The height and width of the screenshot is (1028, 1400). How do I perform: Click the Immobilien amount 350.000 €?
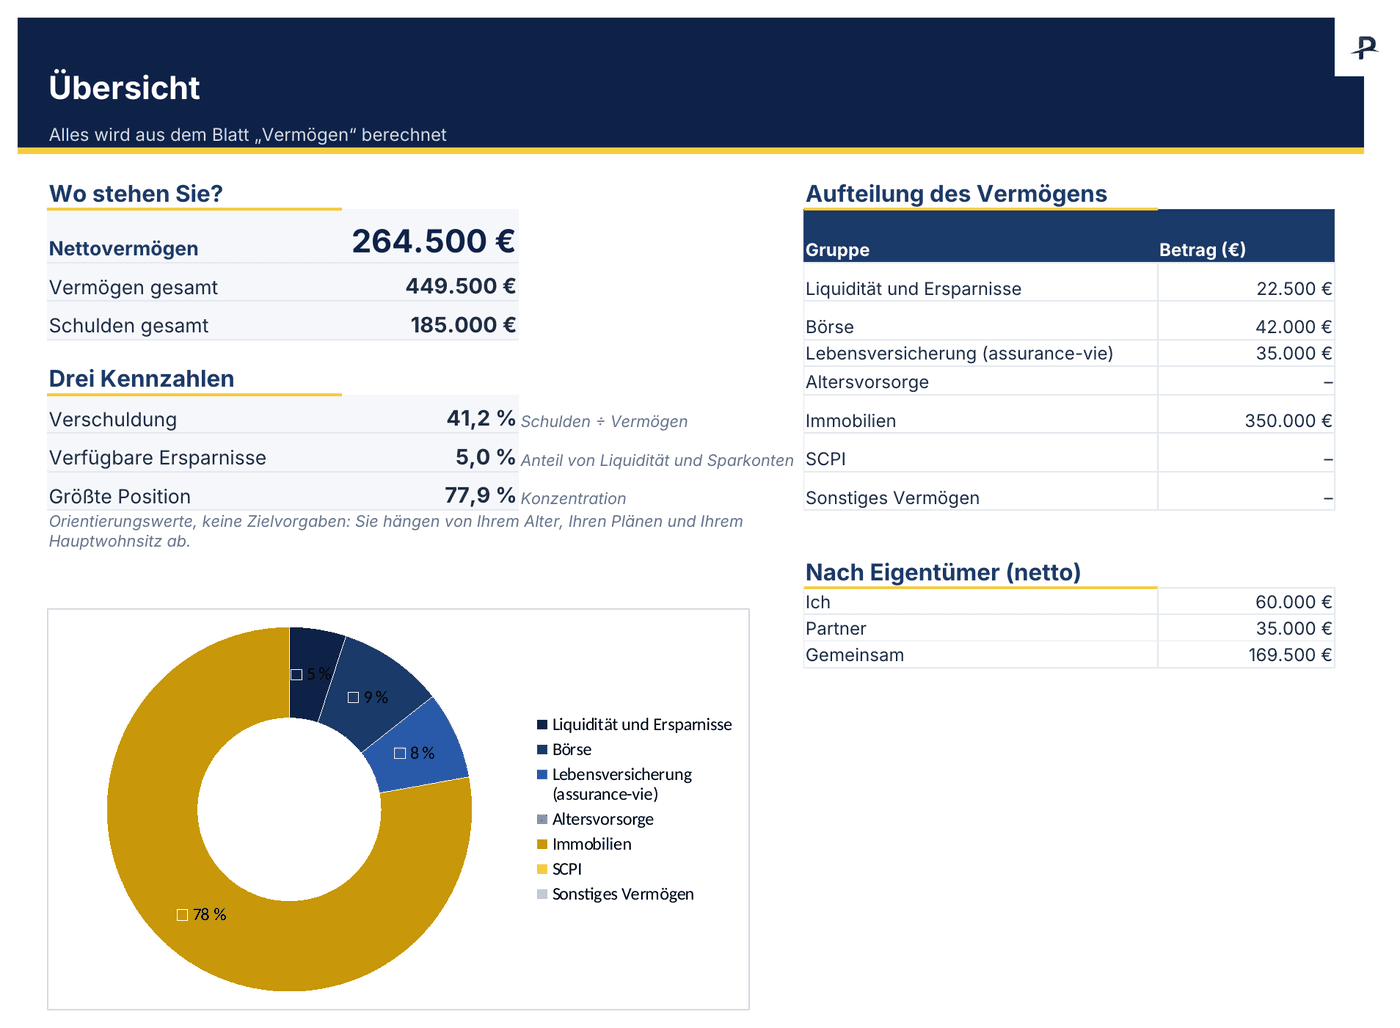point(1288,421)
